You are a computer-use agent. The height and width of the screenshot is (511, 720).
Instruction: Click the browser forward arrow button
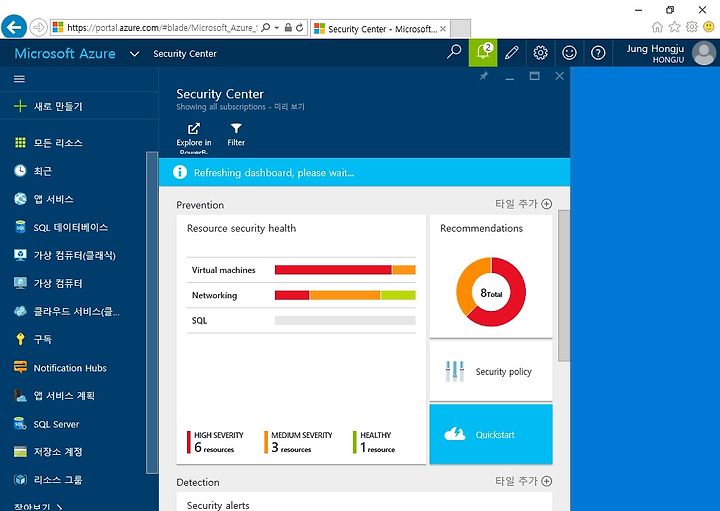39,28
